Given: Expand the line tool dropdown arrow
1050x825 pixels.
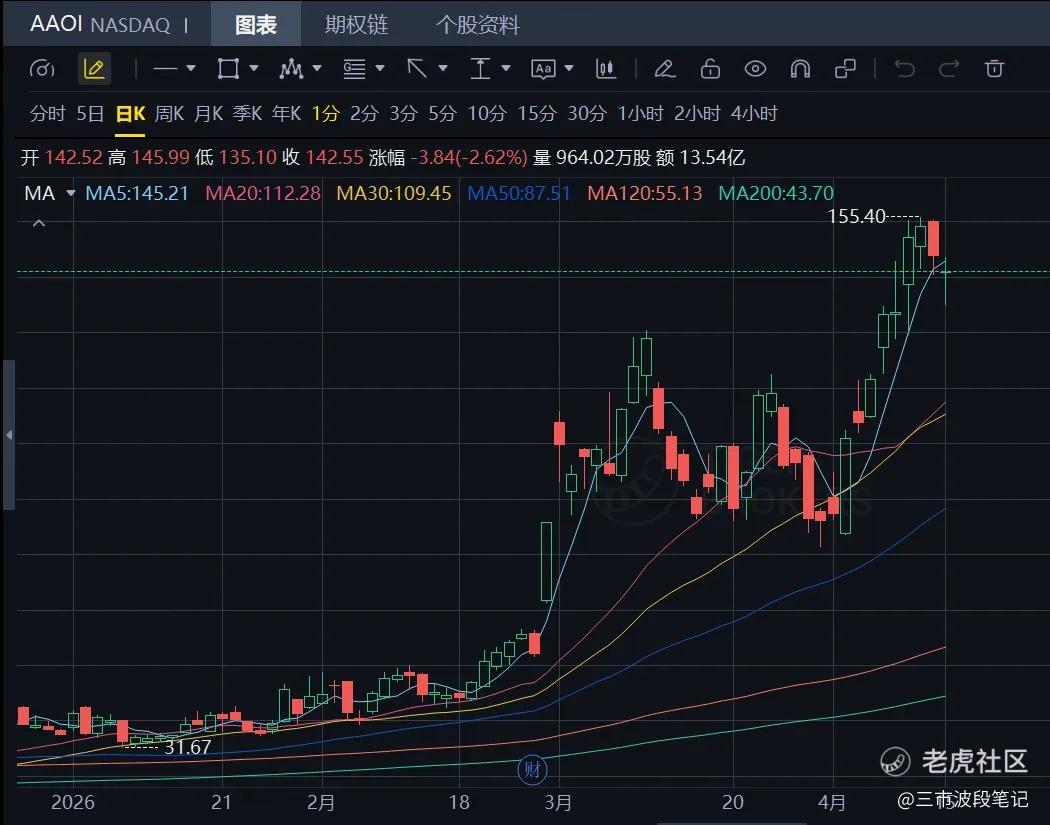Looking at the screenshot, I should (191, 68).
